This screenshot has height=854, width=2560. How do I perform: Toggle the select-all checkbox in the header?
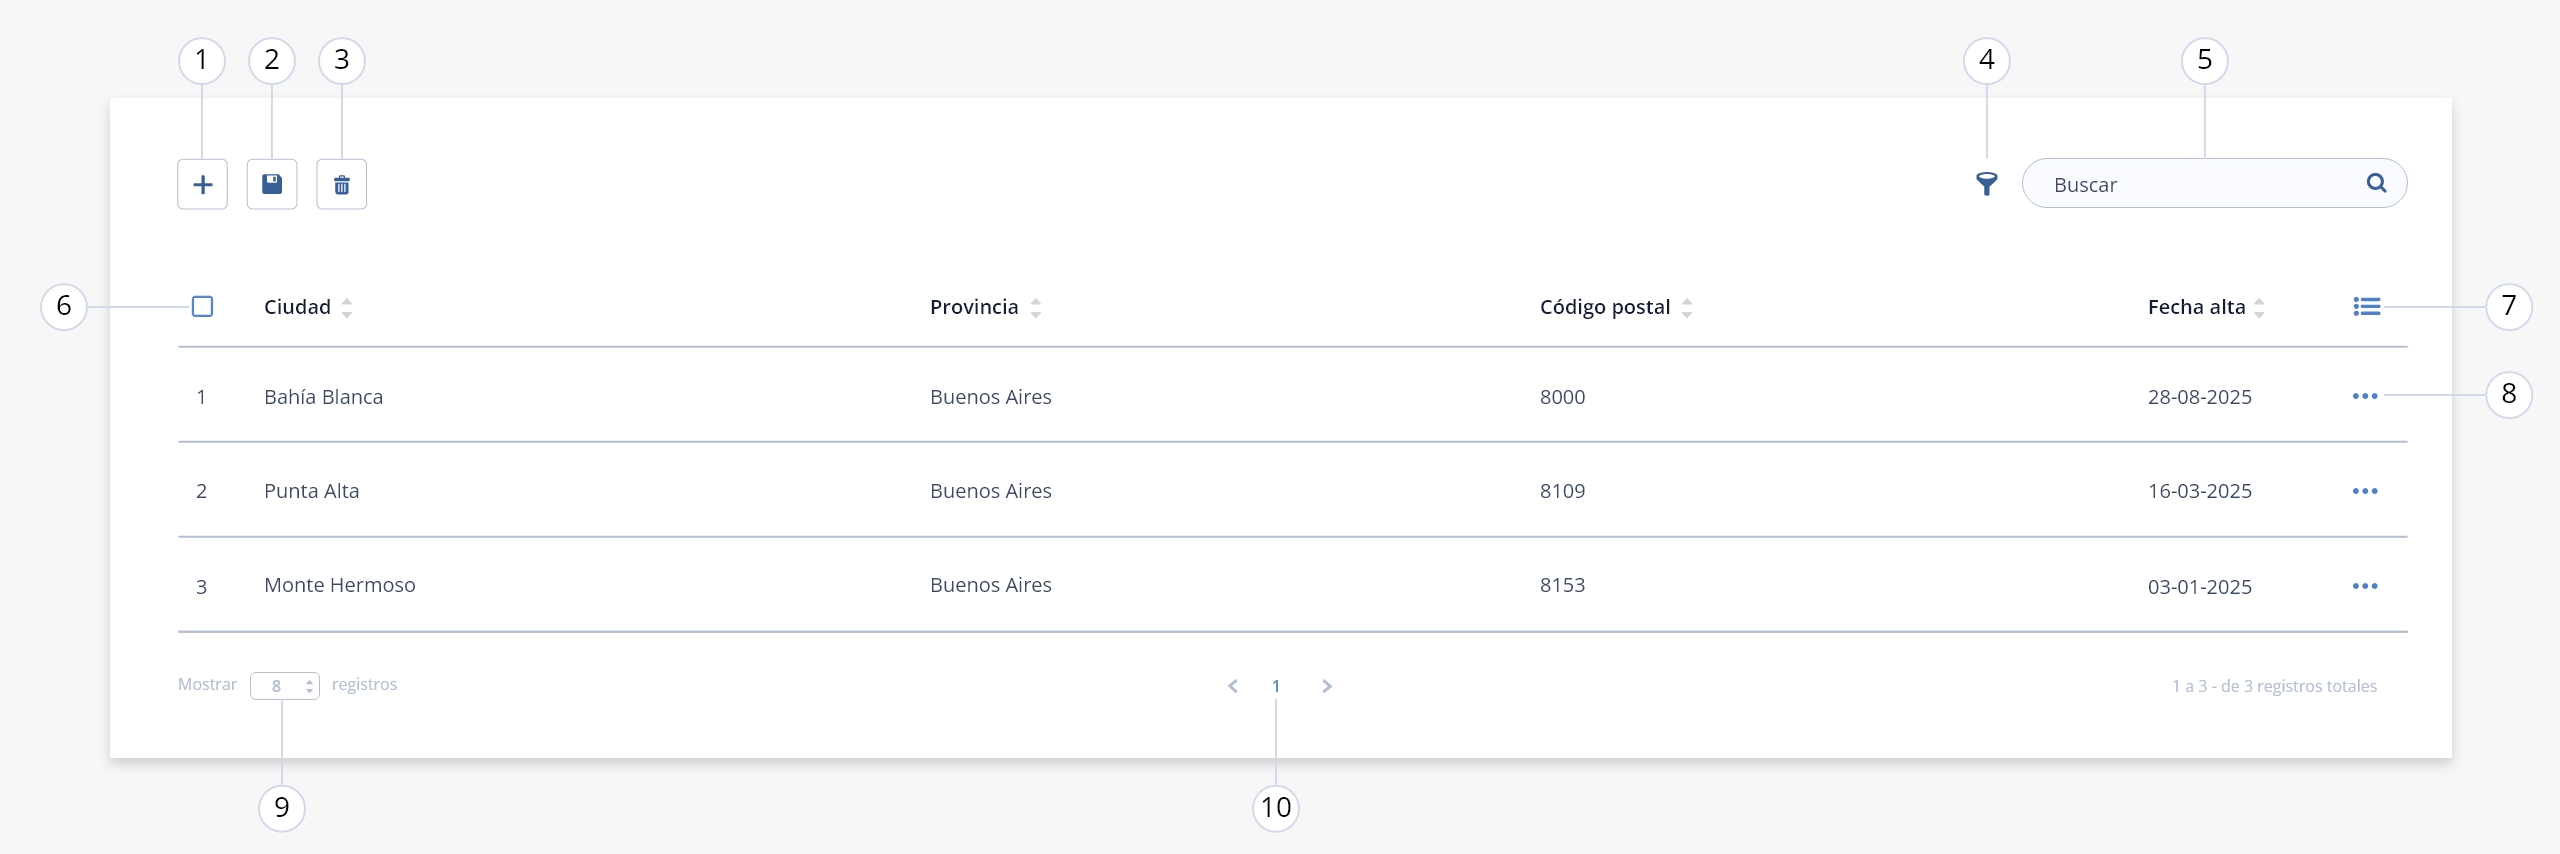[202, 306]
